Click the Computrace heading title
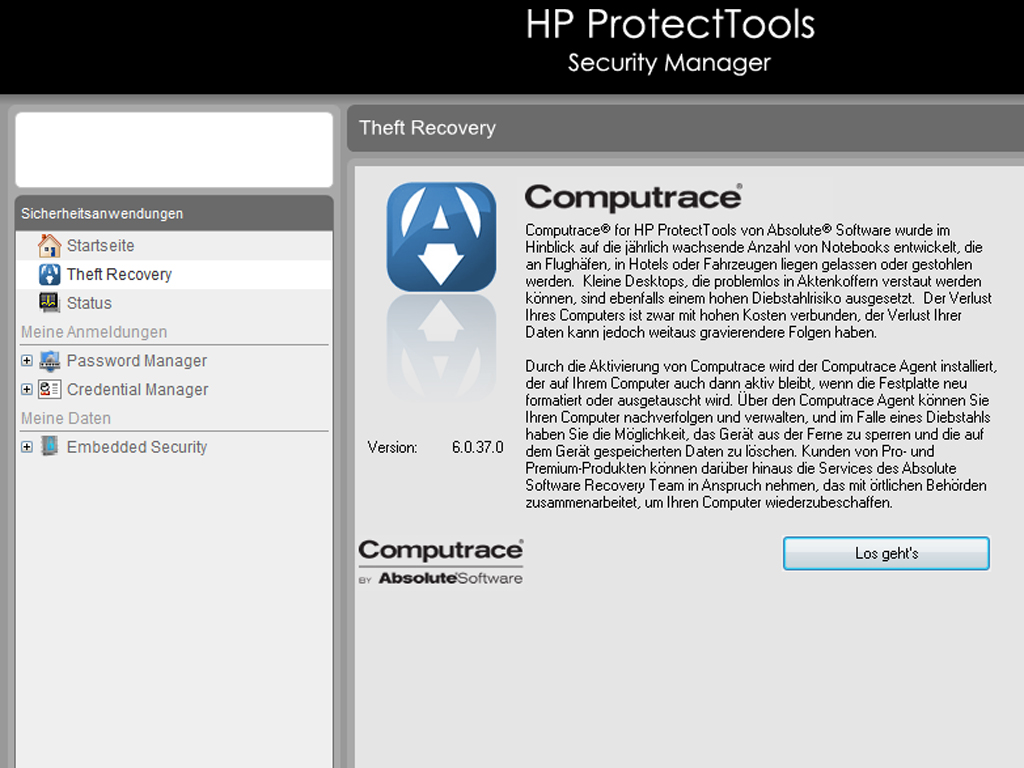 (633, 198)
